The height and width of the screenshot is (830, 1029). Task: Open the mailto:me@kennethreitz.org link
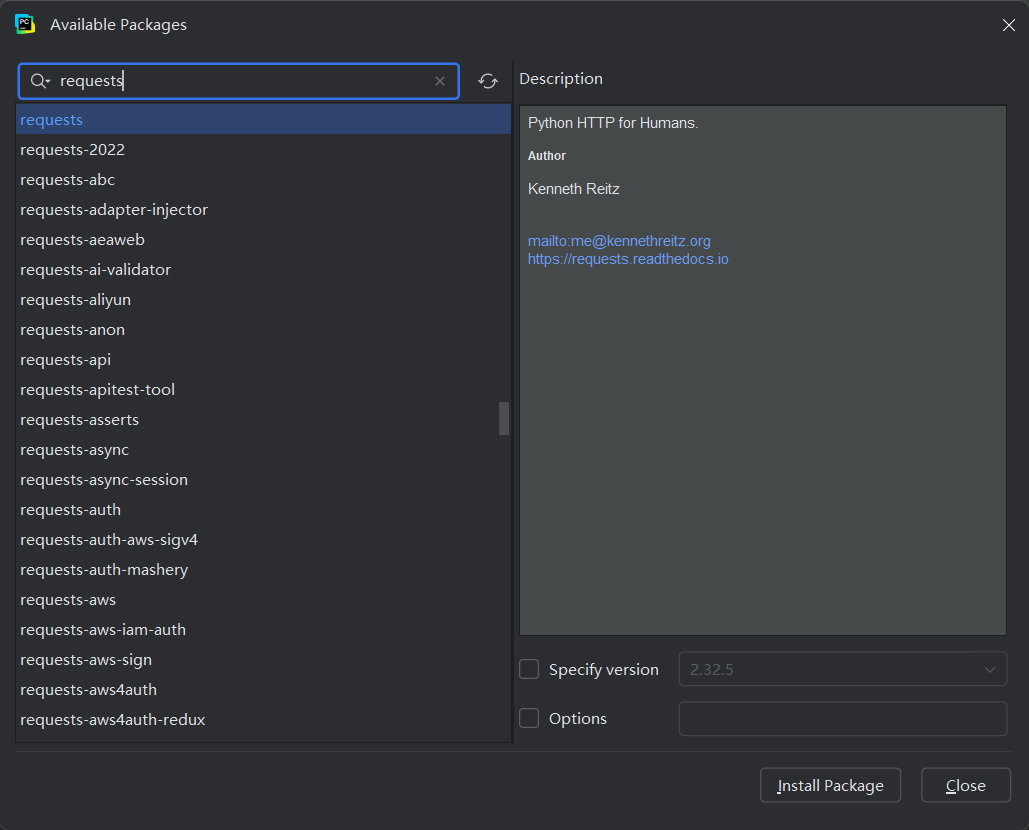pos(619,241)
